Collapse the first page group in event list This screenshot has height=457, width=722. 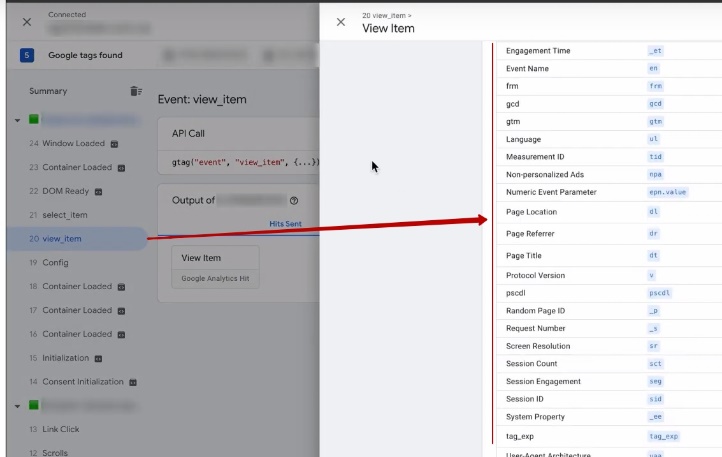[18, 120]
